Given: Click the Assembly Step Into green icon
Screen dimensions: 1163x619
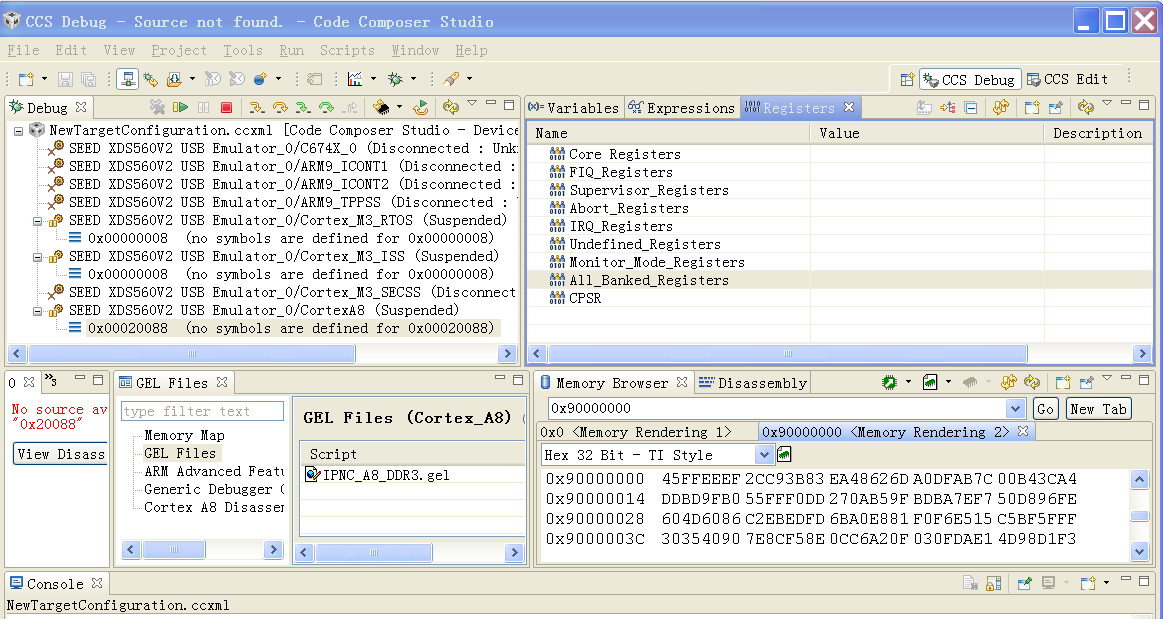Looking at the screenshot, I should click(303, 107).
